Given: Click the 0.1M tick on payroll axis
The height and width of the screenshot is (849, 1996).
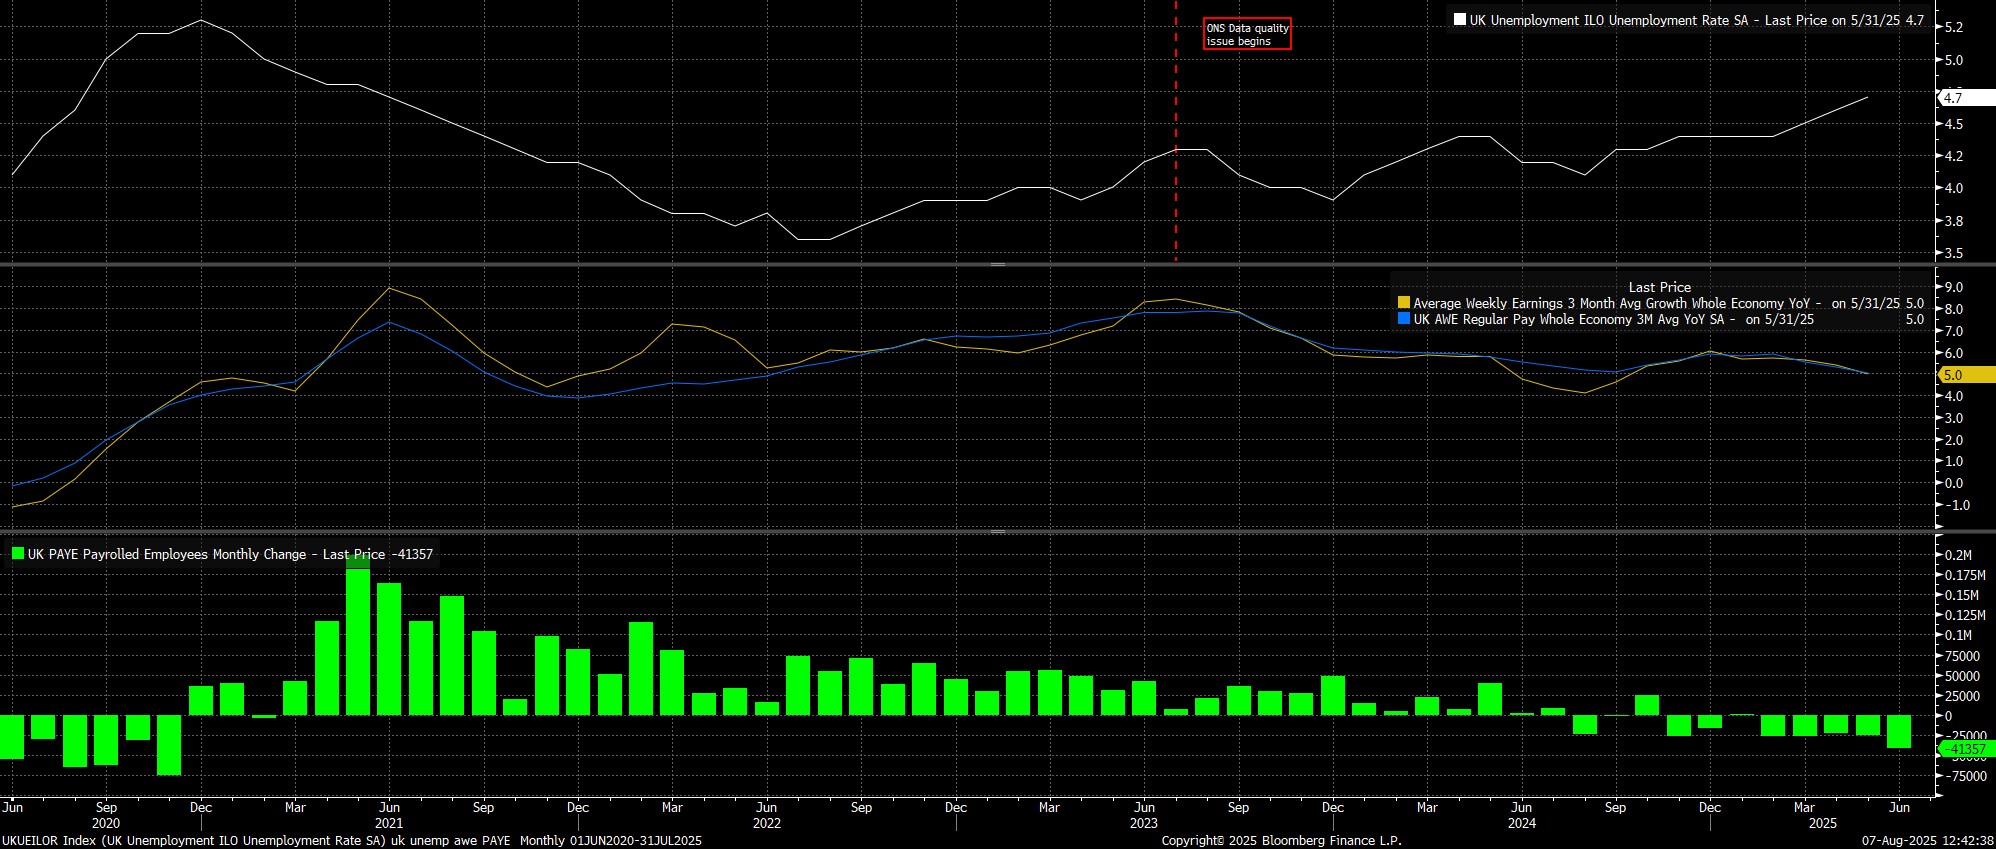Looking at the screenshot, I should (x=1957, y=635).
